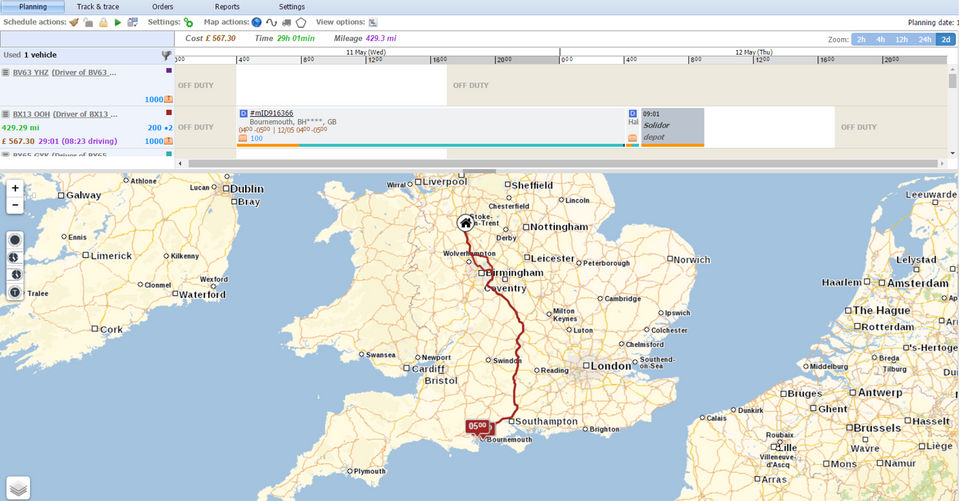Click the blue globe map action icon

(x=257, y=22)
